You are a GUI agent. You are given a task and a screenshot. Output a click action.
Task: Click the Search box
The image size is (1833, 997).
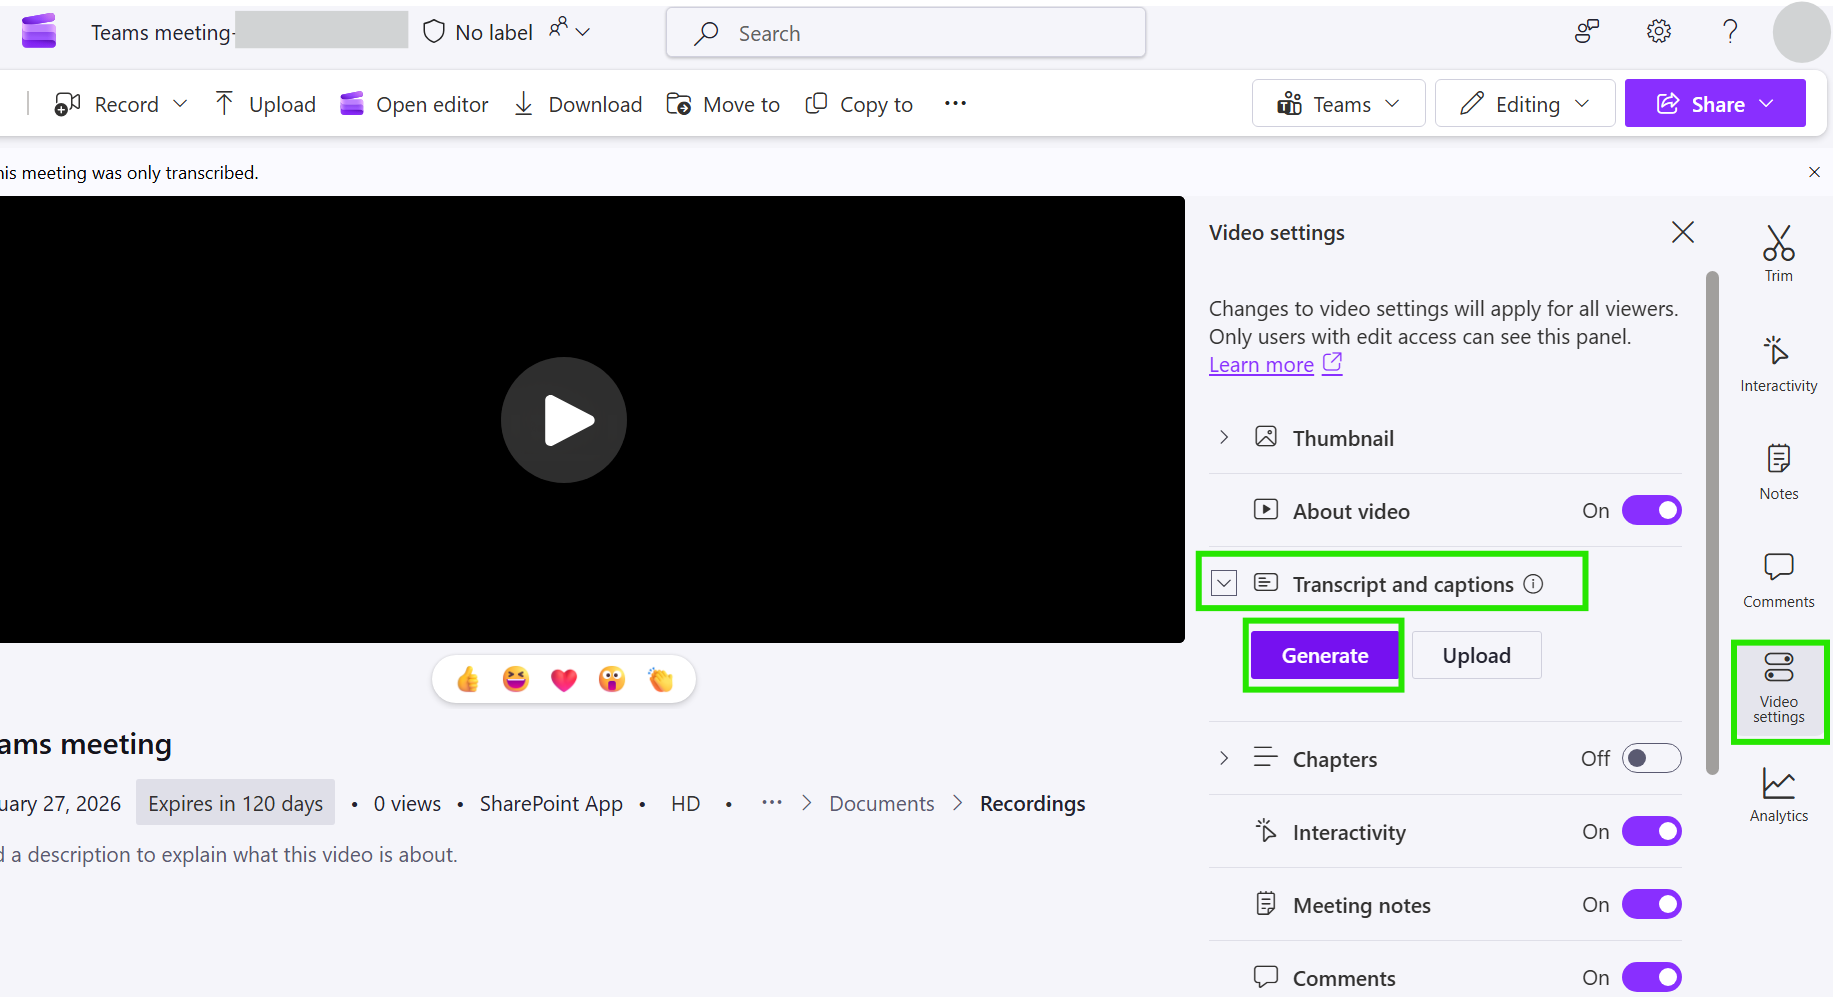tap(906, 33)
